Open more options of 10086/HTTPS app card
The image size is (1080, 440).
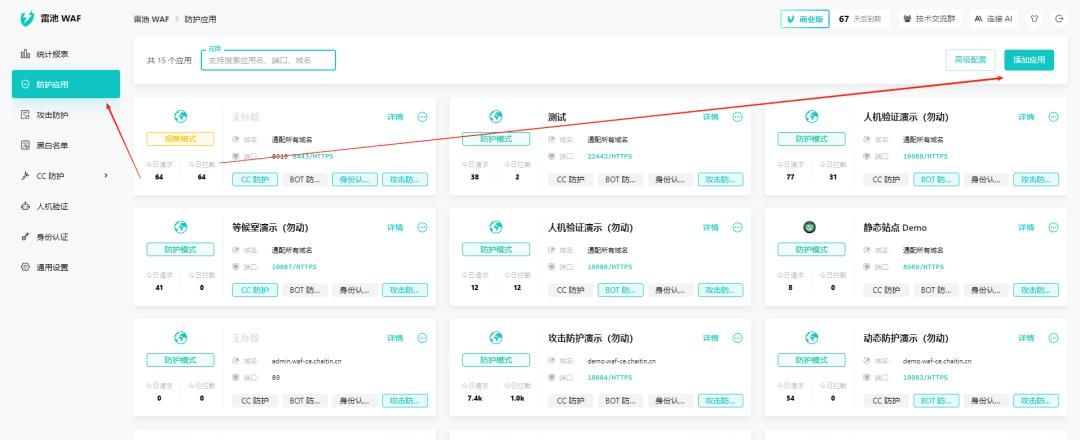[738, 227]
